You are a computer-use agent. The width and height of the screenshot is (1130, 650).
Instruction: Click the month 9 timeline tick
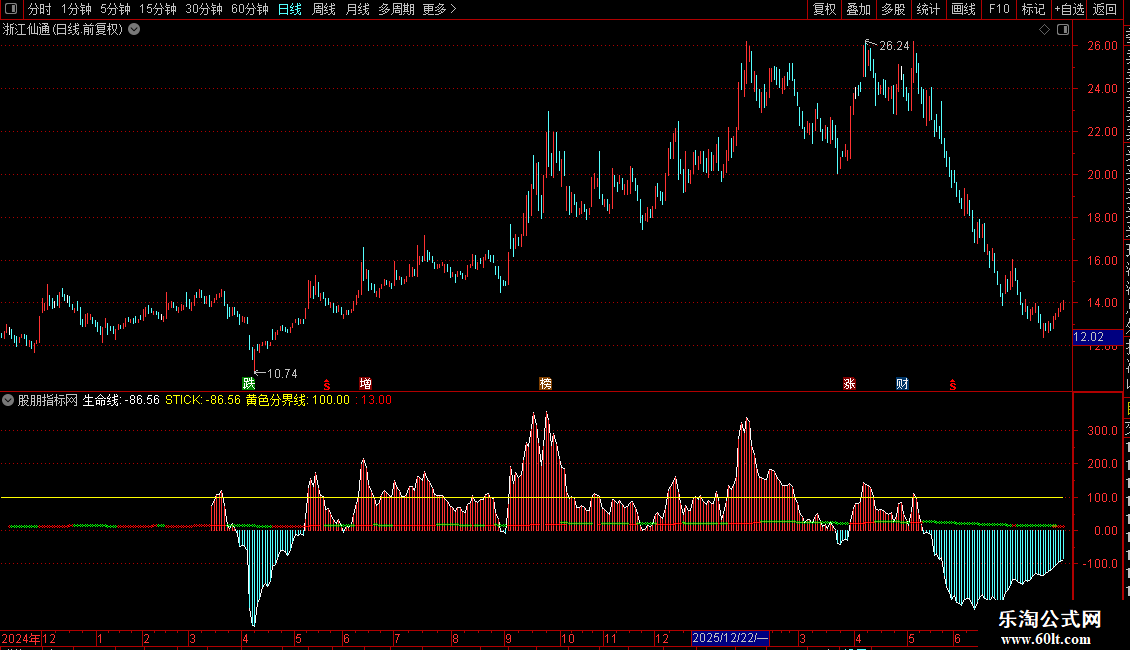pos(509,638)
